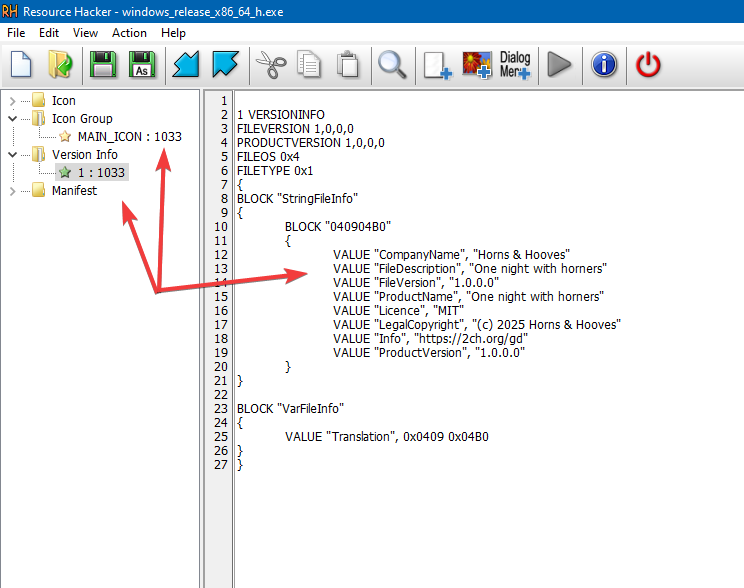This screenshot has width=744, height=588.
Task: Expand the Manifest folder node
Action: click(13, 191)
